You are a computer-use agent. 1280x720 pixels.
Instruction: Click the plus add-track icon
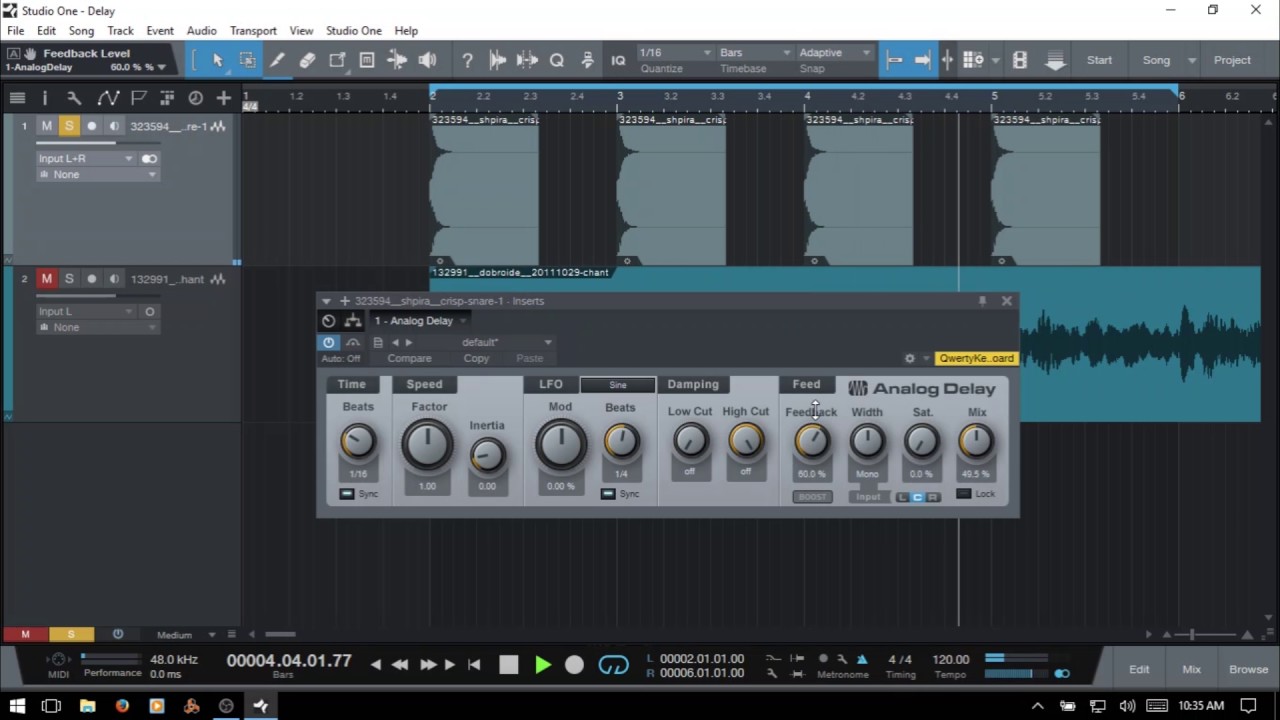(x=223, y=97)
